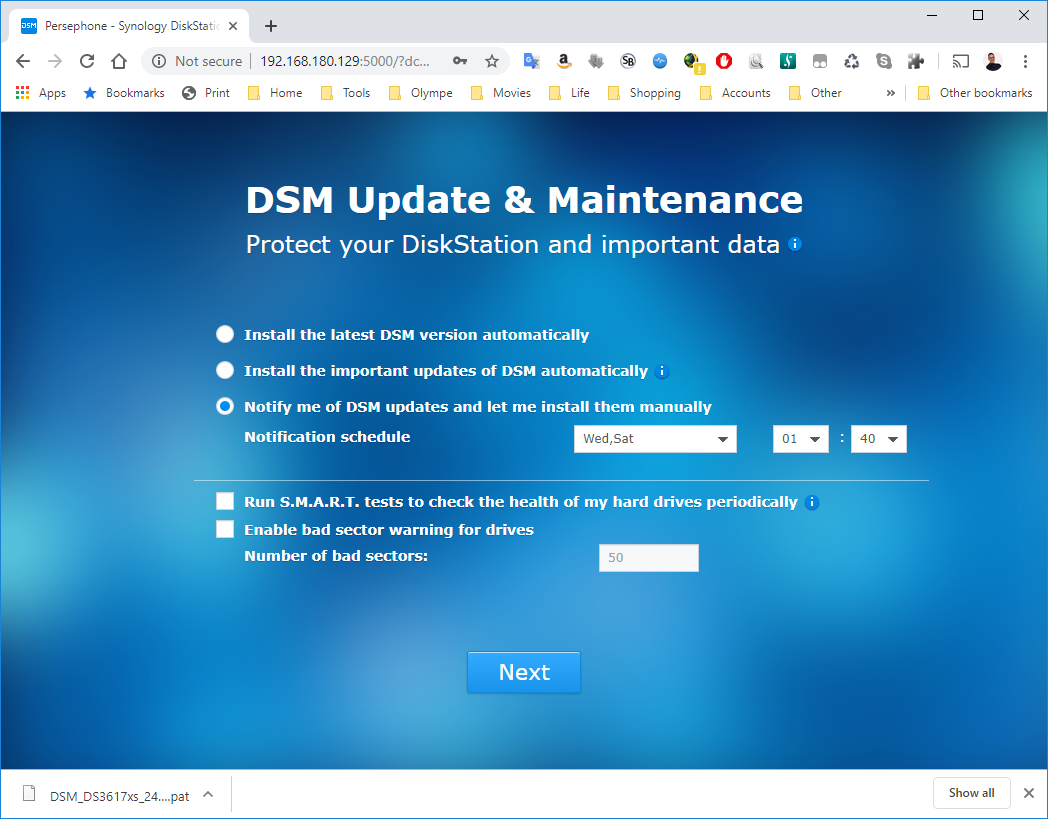The image size is (1048, 819).
Task: Close the Persephone Synology tab
Action: tap(233, 26)
